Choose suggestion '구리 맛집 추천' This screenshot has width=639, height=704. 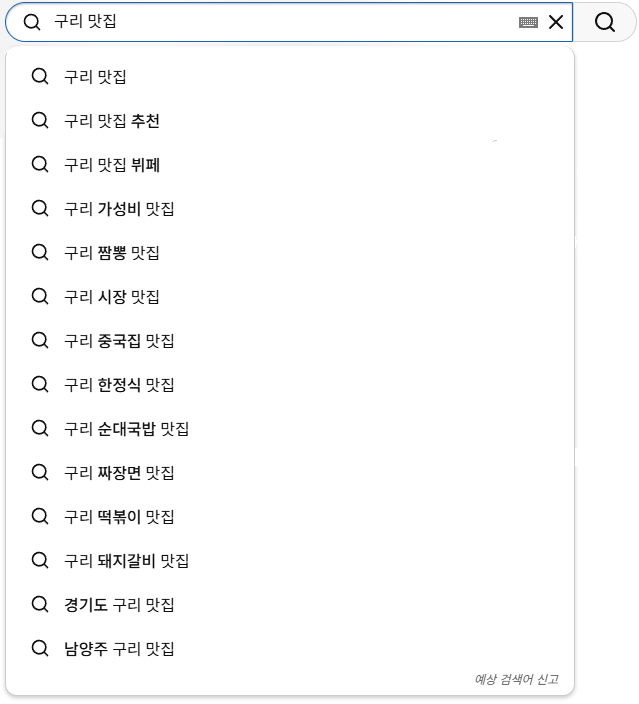coord(112,121)
